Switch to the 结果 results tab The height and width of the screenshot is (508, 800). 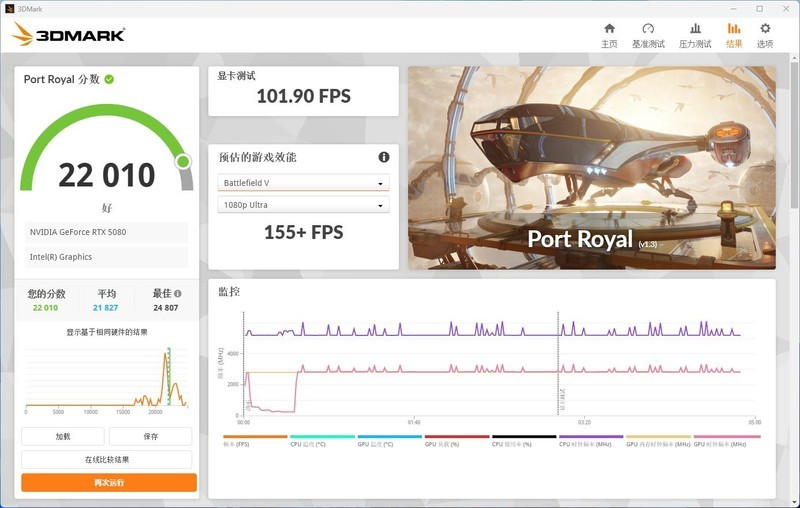pos(734,35)
